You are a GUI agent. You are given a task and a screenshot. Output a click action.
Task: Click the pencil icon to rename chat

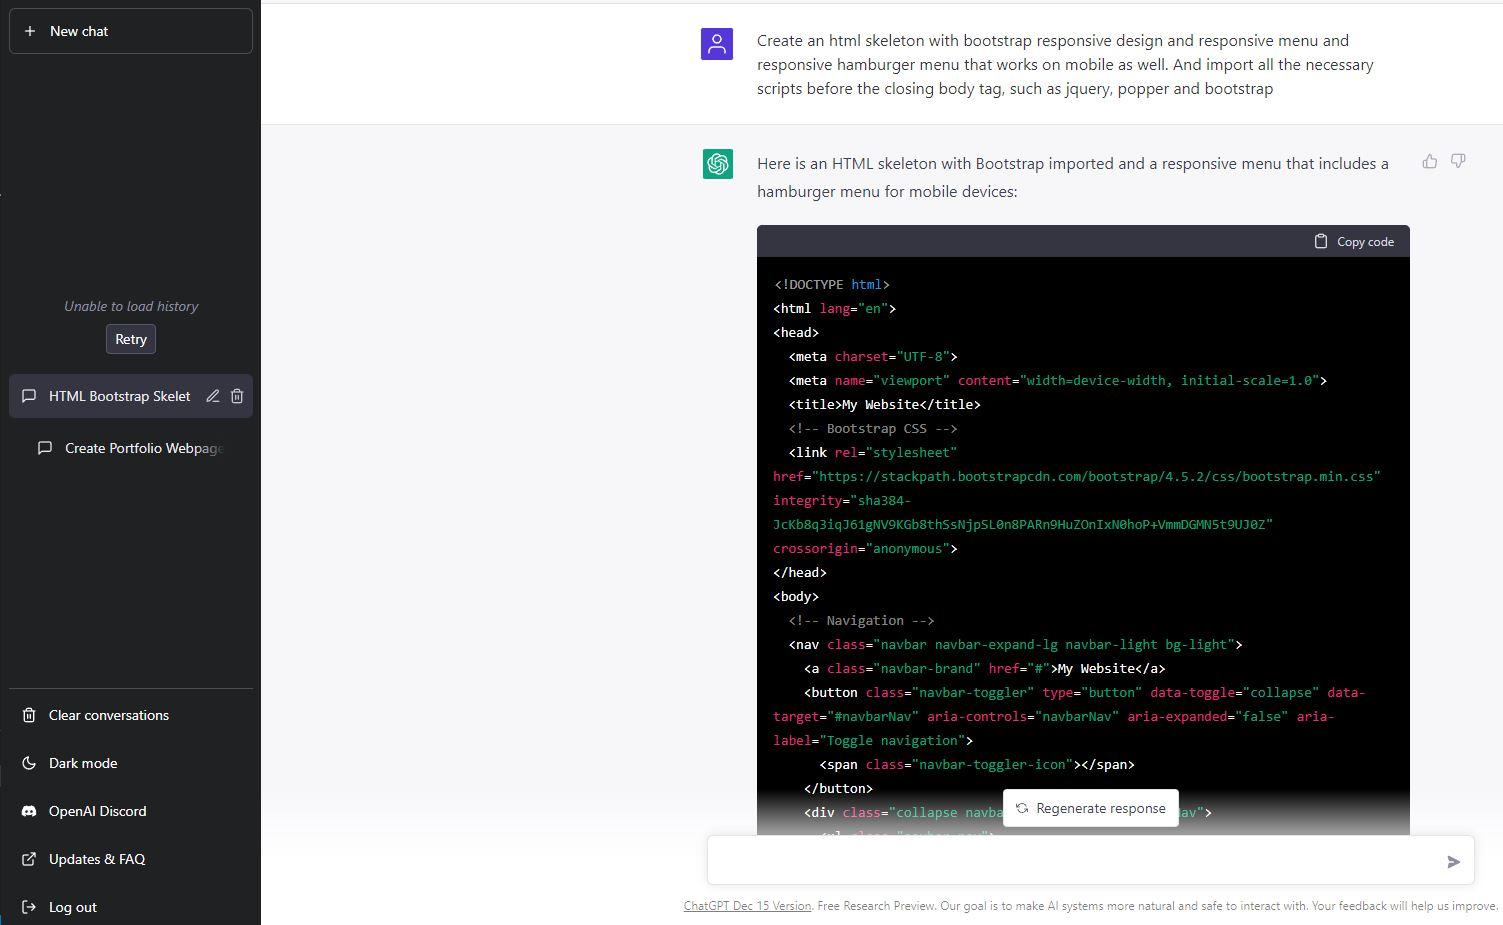213,396
